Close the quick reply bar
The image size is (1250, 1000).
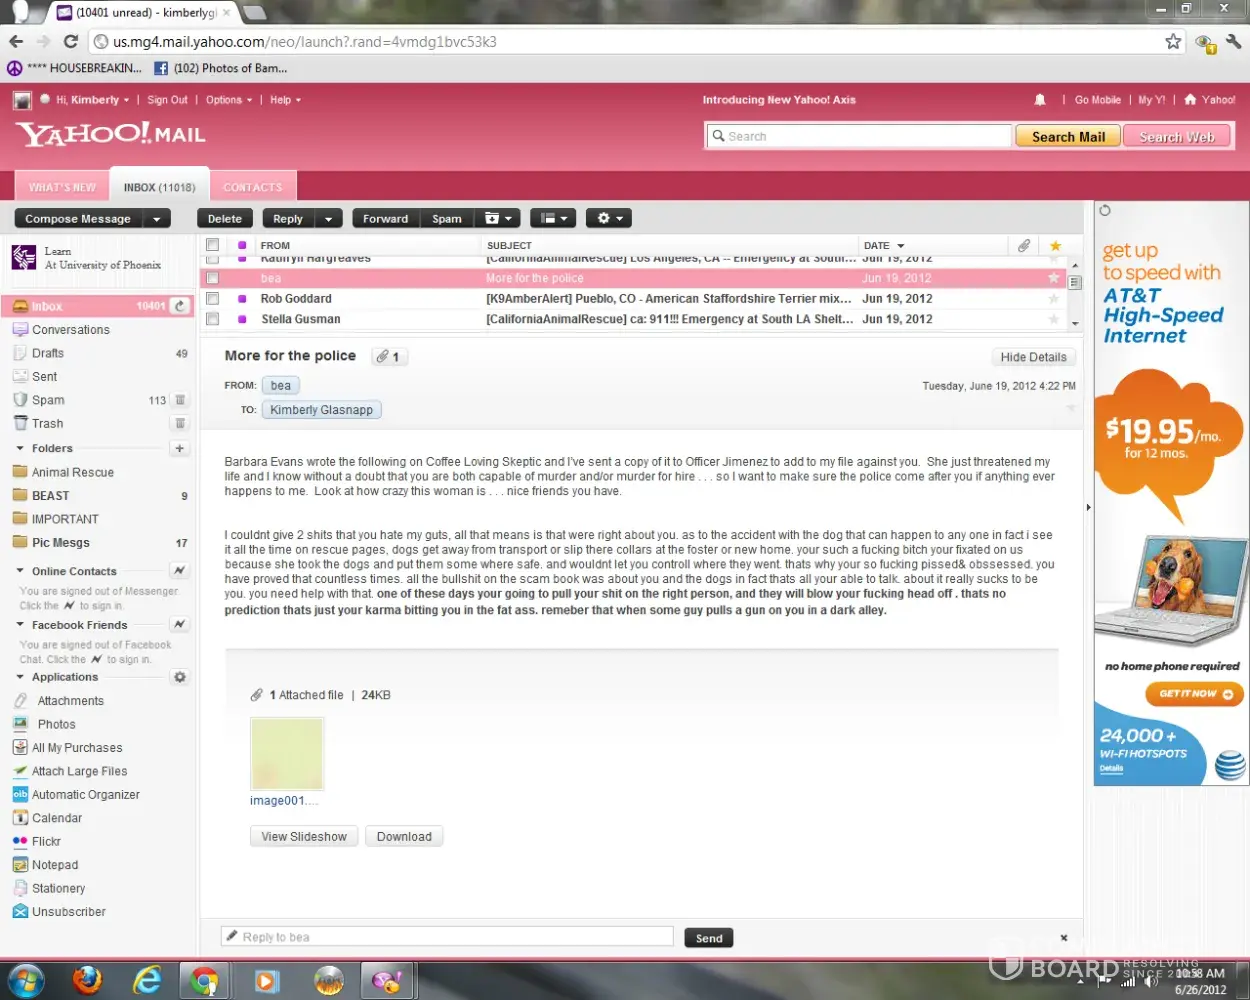click(x=1064, y=938)
